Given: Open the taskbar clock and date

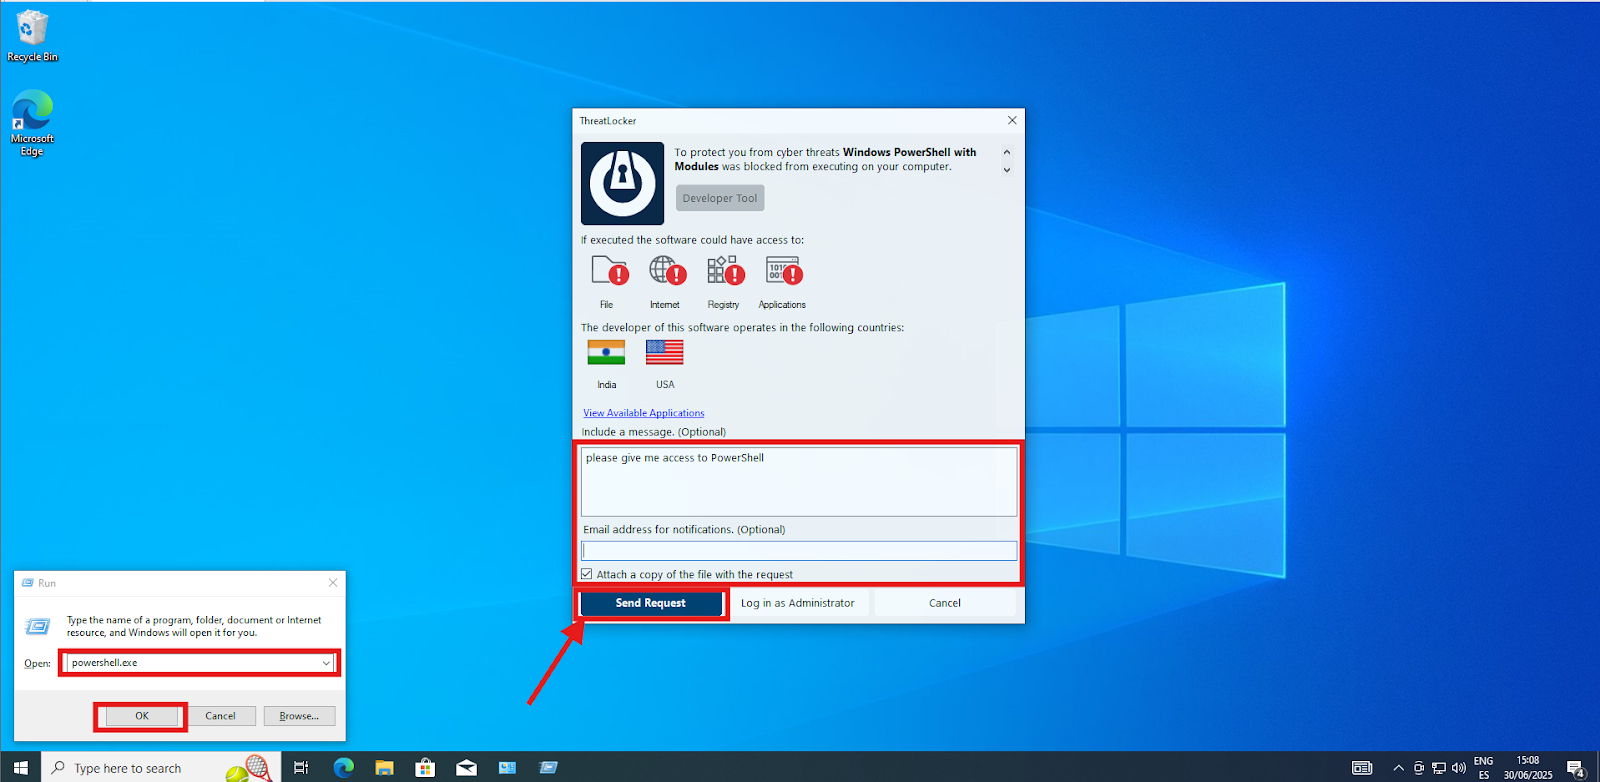Looking at the screenshot, I should 1528,767.
